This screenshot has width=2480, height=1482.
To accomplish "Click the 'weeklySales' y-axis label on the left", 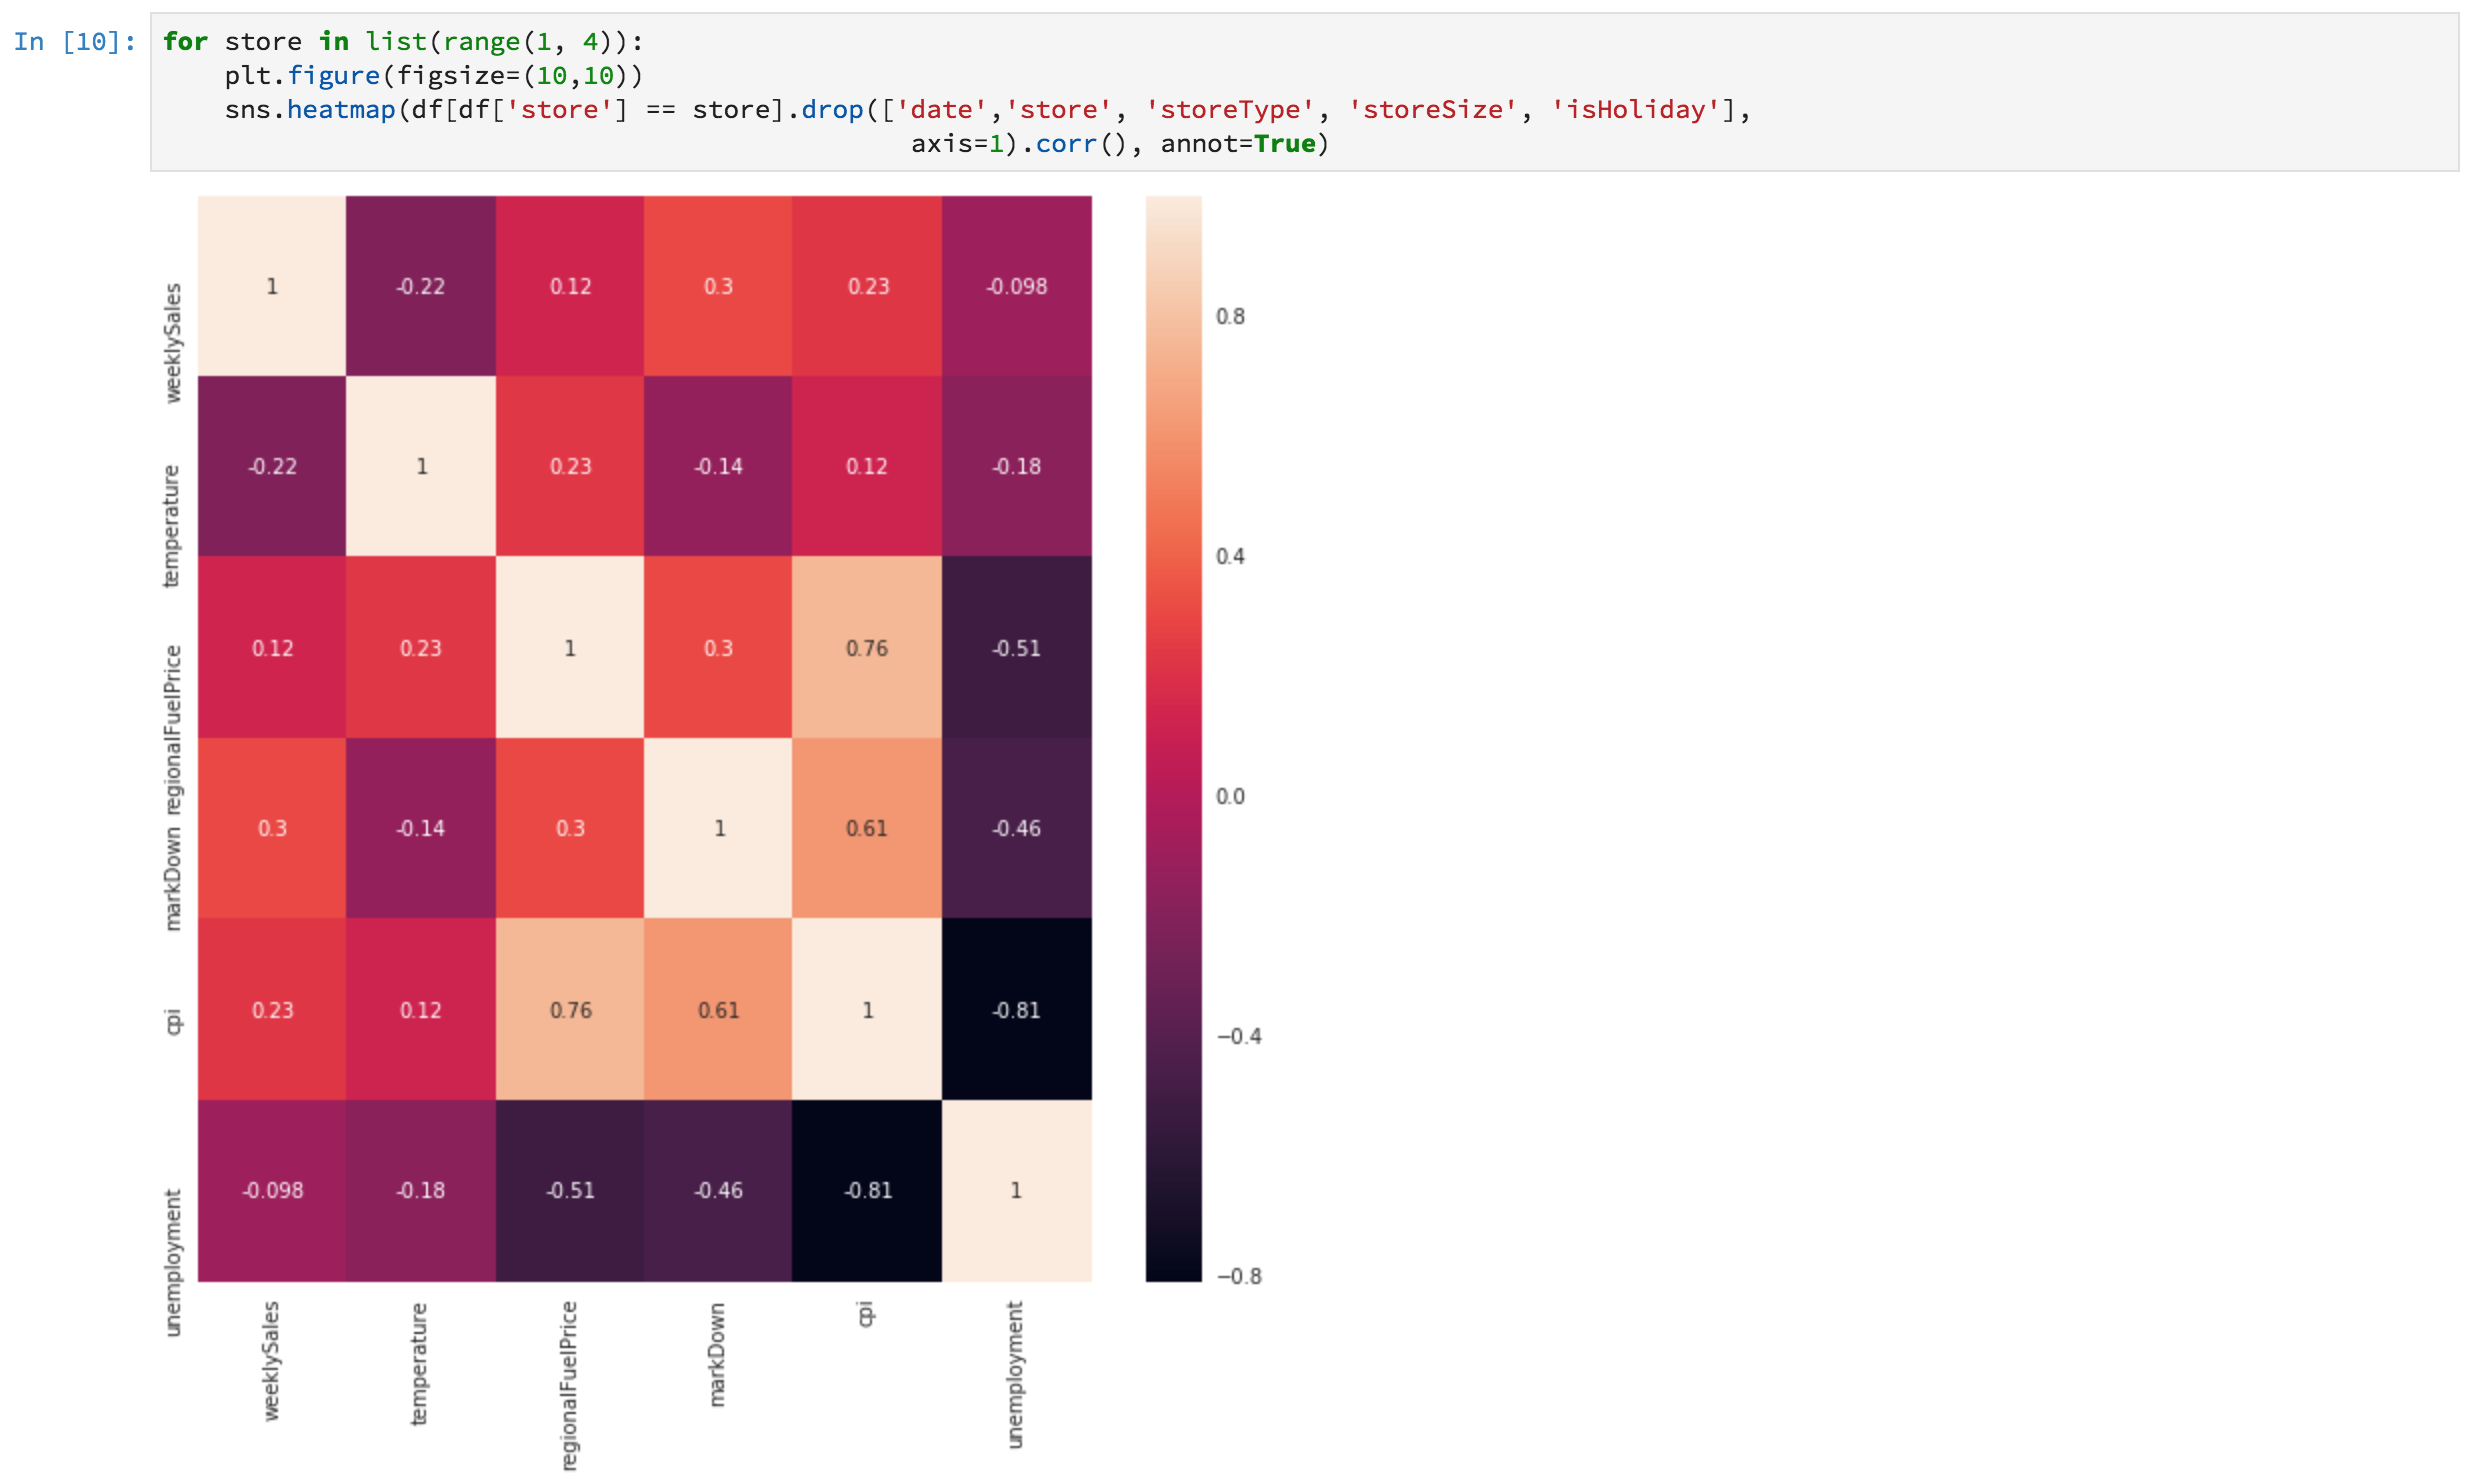I will 173,343.
